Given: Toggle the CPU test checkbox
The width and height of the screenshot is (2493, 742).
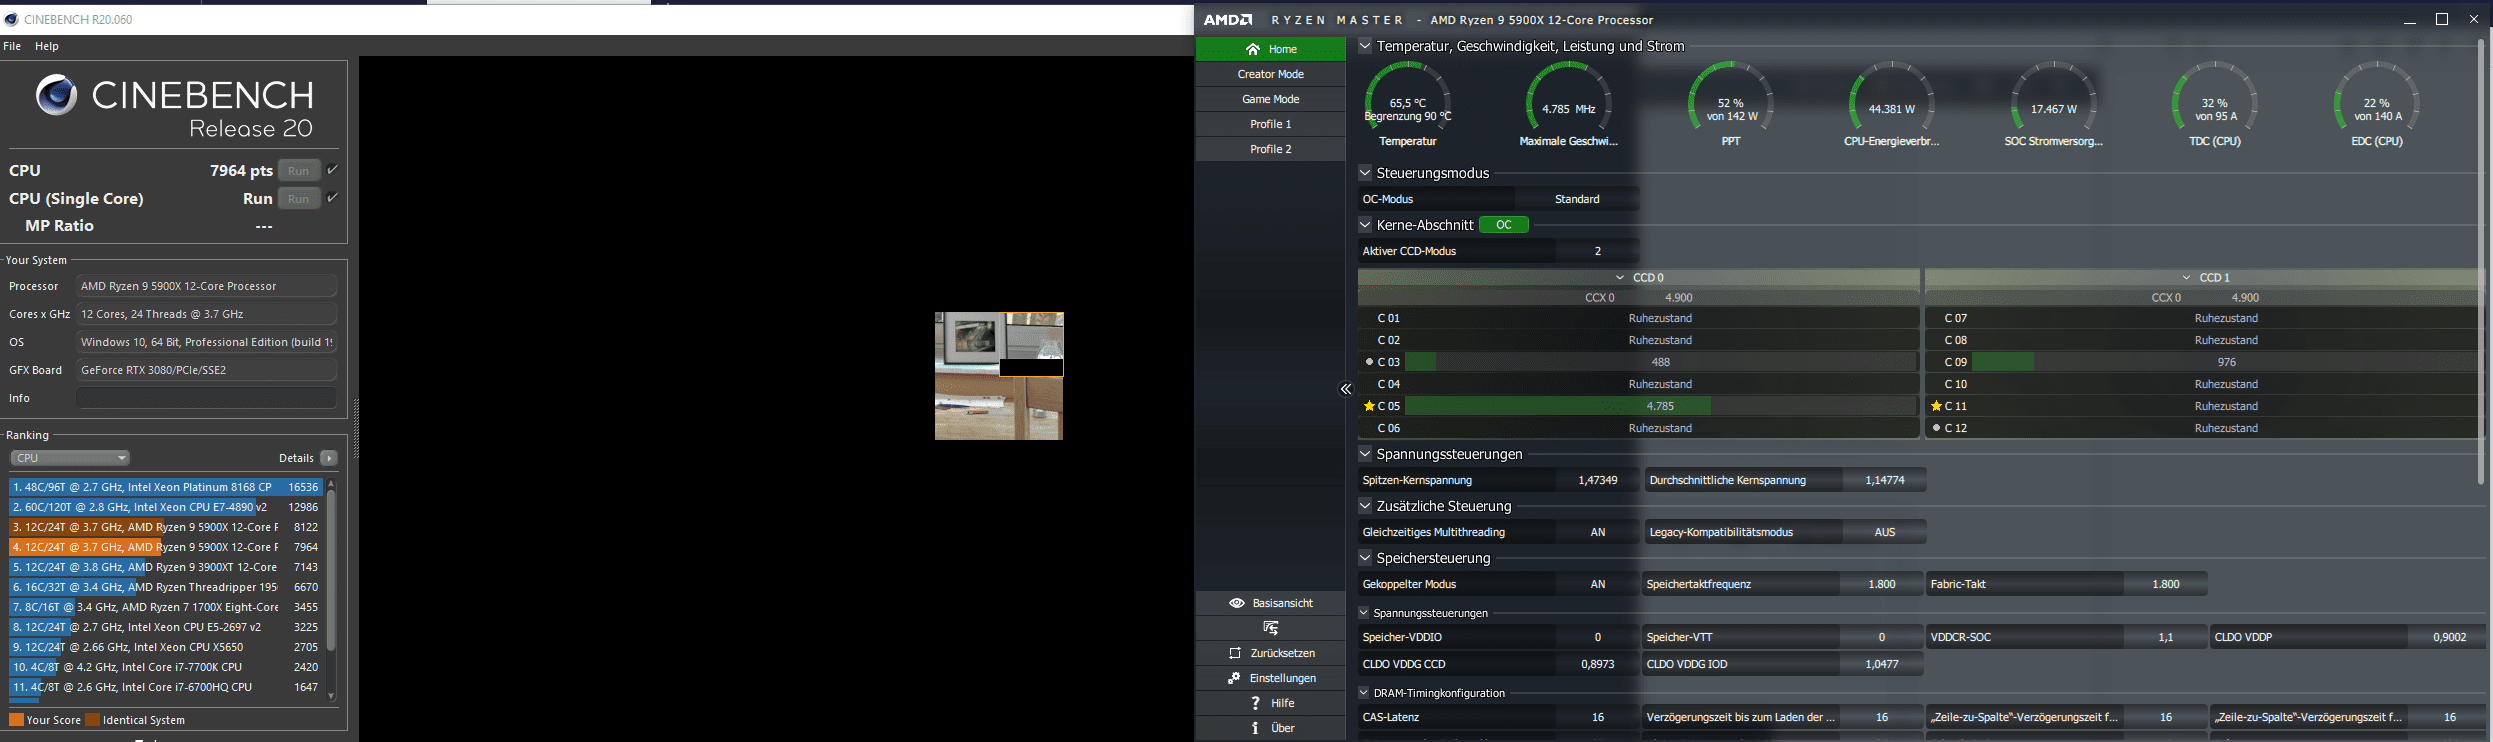Looking at the screenshot, I should pos(333,170).
